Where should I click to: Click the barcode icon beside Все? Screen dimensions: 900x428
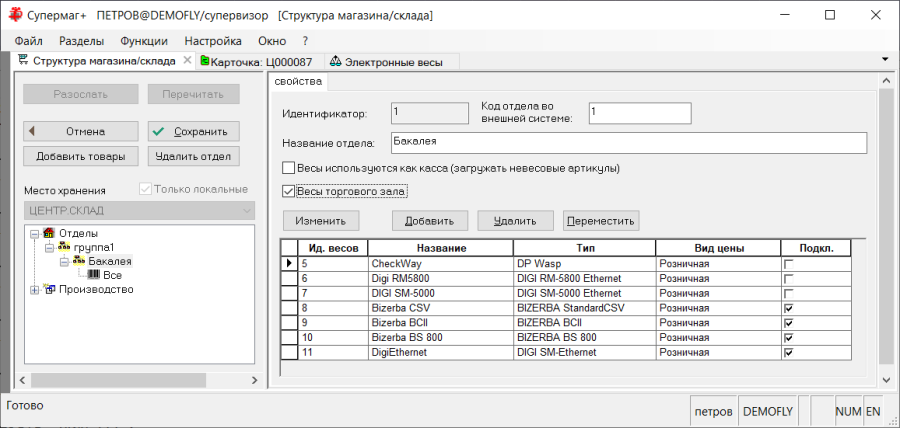point(94,275)
